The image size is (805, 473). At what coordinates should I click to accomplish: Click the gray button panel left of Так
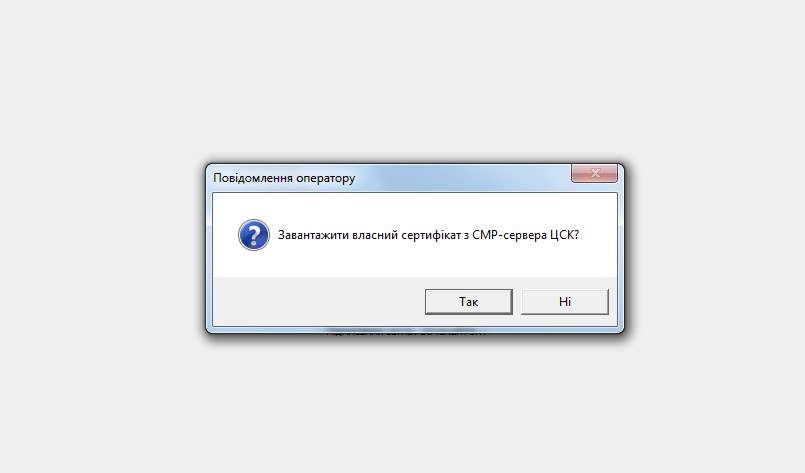tap(318, 301)
